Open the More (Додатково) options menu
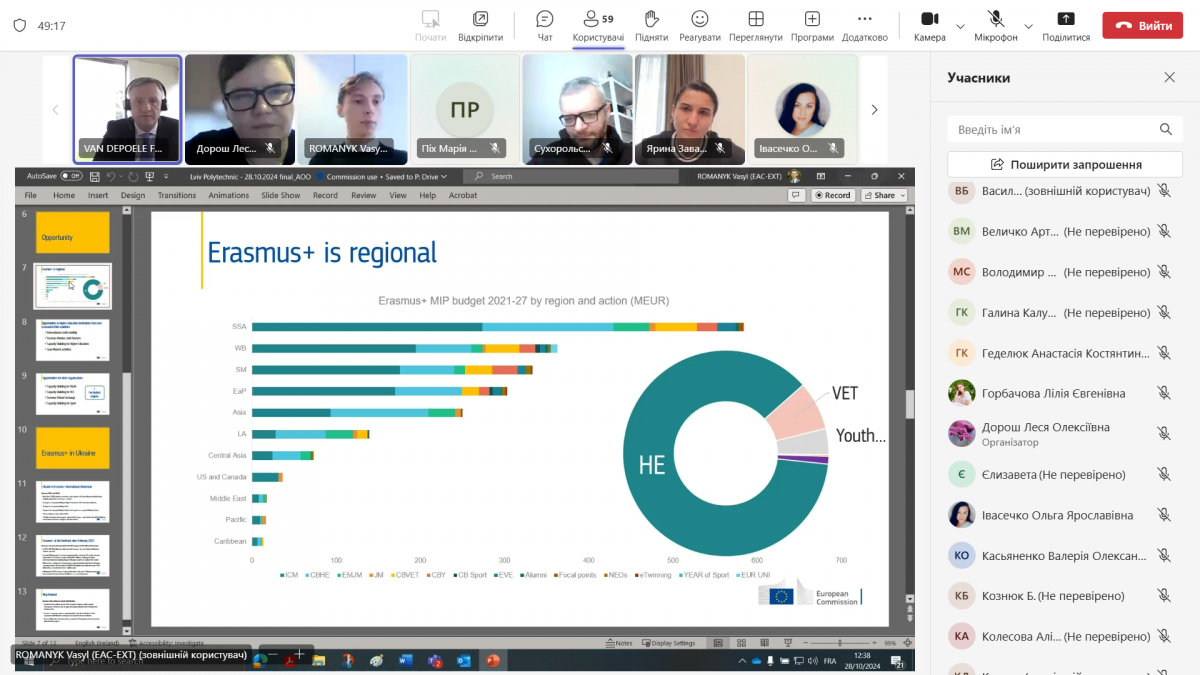Image resolution: width=1200 pixels, height=675 pixels. pyautogui.click(x=864, y=25)
